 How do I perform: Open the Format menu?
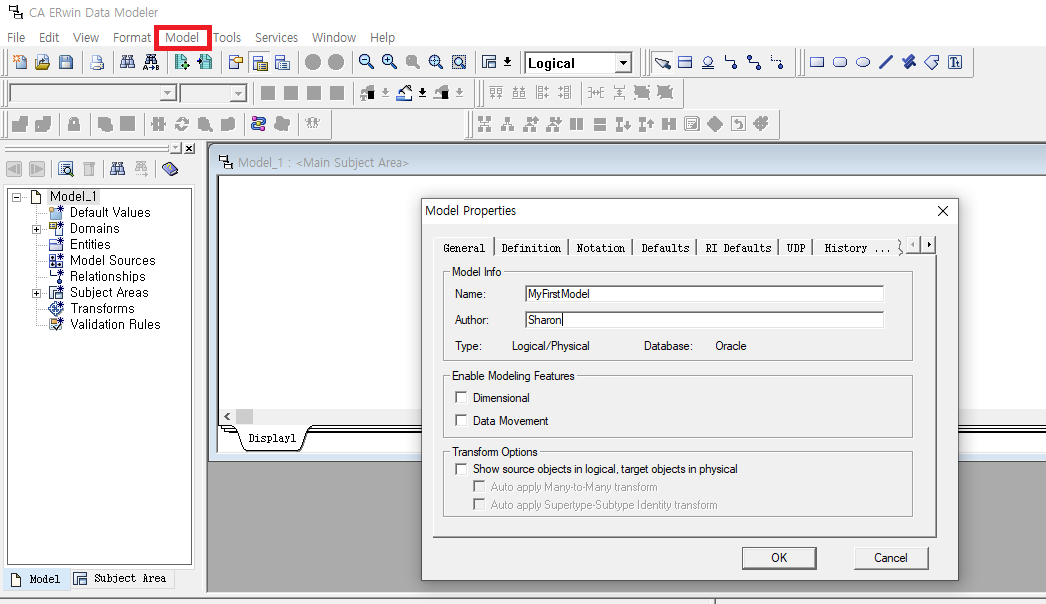coord(131,37)
